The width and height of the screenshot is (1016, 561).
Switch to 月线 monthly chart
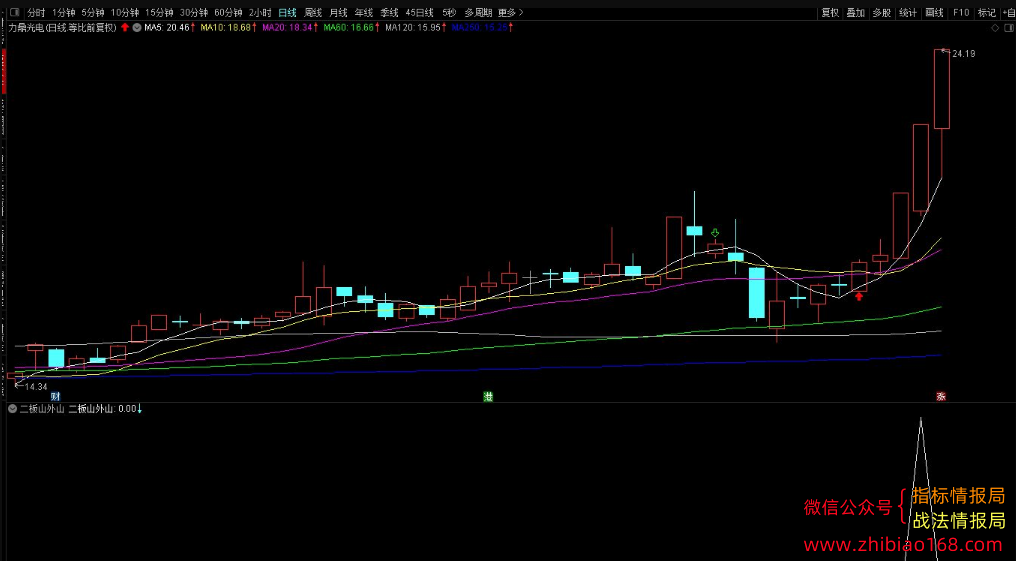338,12
